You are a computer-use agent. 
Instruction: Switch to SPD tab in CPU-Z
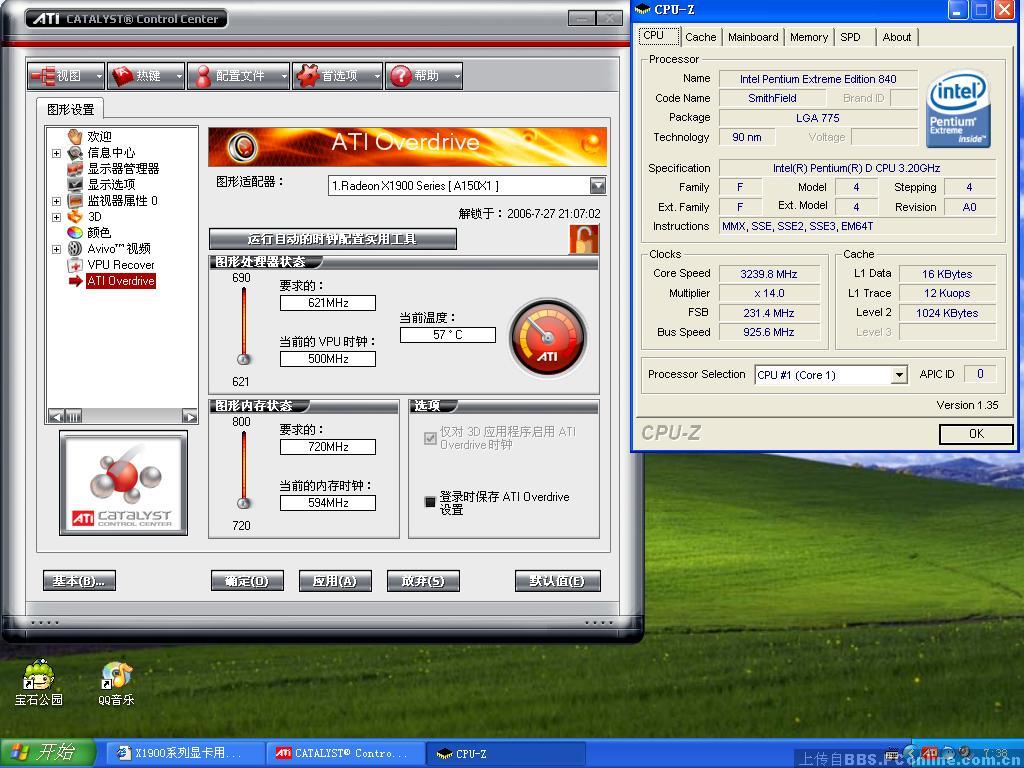click(x=850, y=37)
